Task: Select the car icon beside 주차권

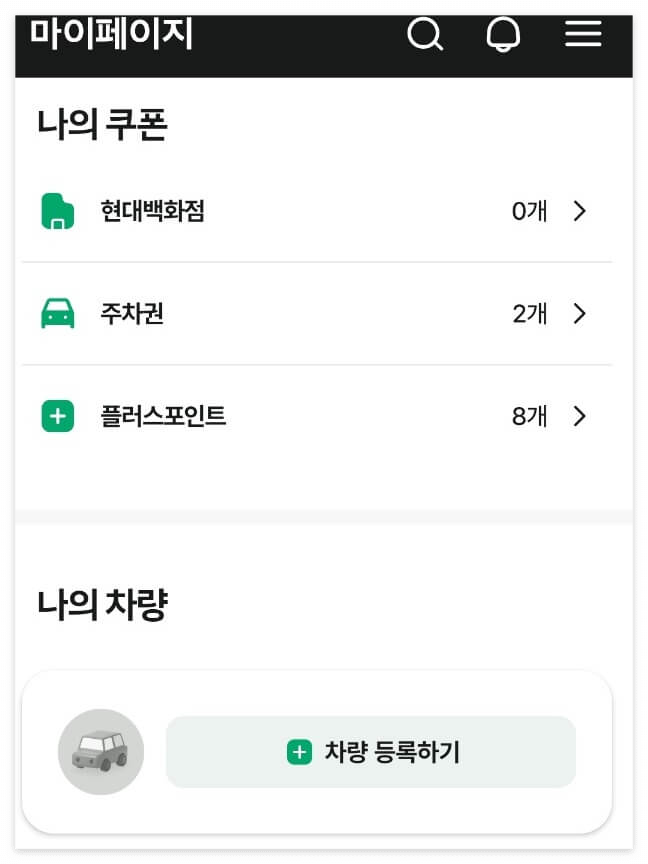Action: [x=57, y=313]
